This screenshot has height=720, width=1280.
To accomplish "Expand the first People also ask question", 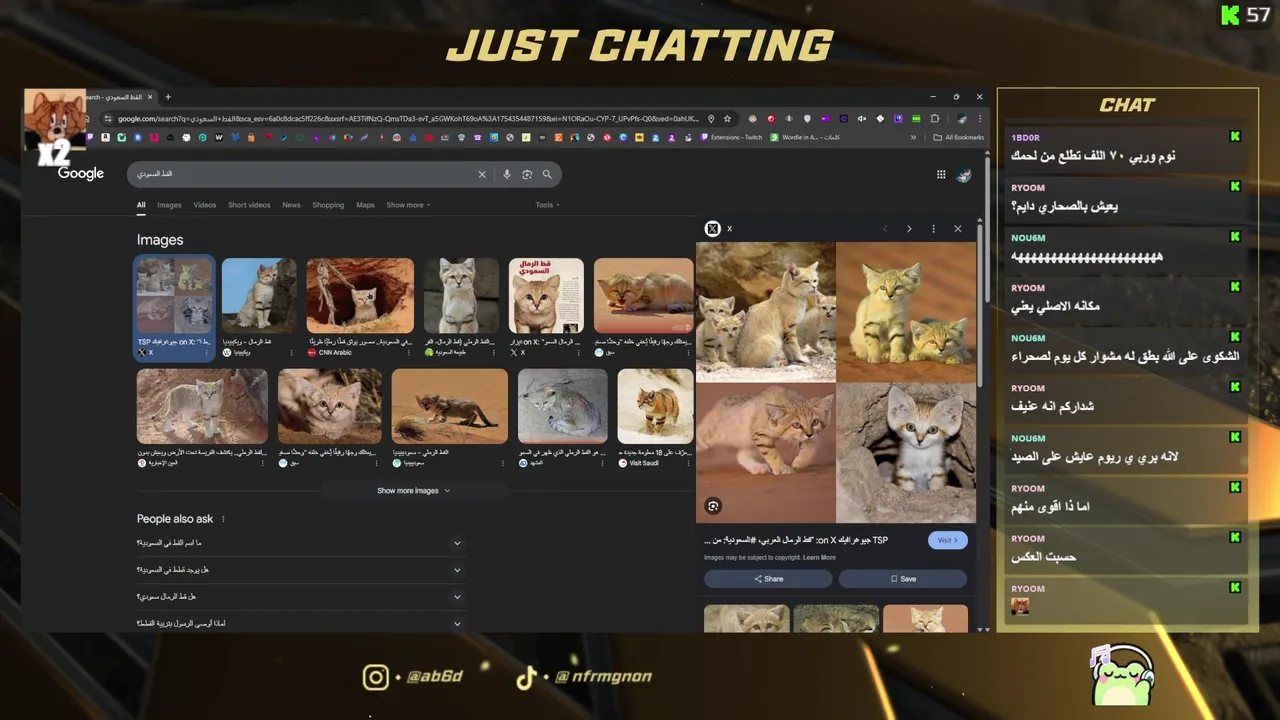I will click(x=299, y=543).
